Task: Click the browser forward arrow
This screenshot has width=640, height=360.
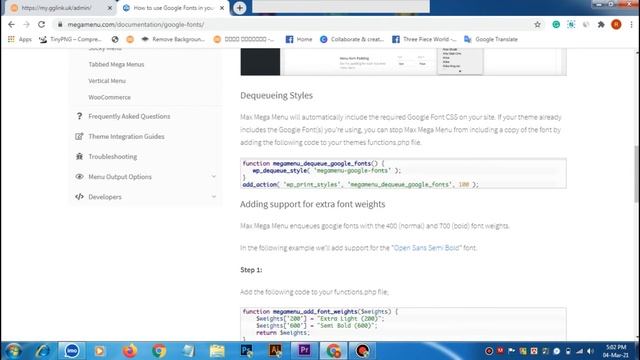Action: point(27,24)
